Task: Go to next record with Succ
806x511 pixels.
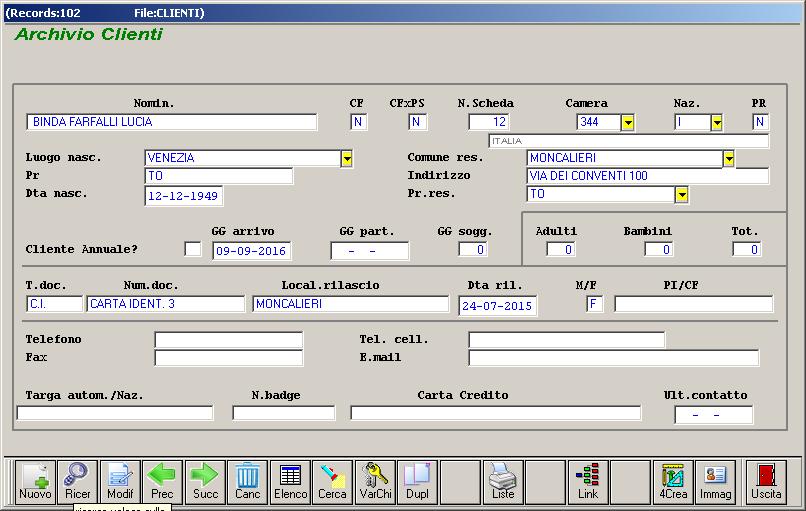Action: pos(205,482)
